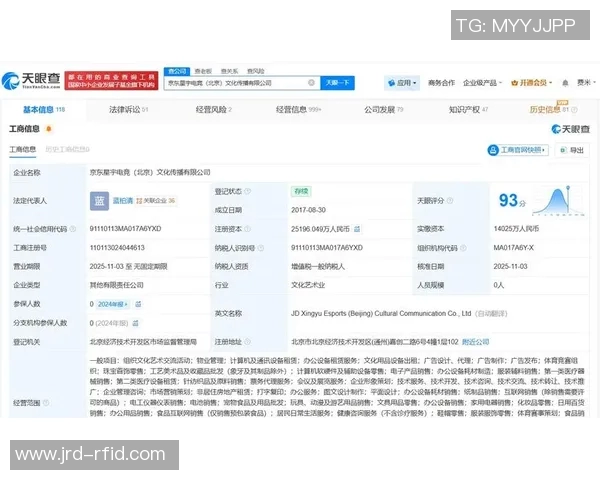Image resolution: width=600 pixels, height=480 pixels.
Task: Open the 天眼查 logo home link
Action: click(x=31, y=80)
